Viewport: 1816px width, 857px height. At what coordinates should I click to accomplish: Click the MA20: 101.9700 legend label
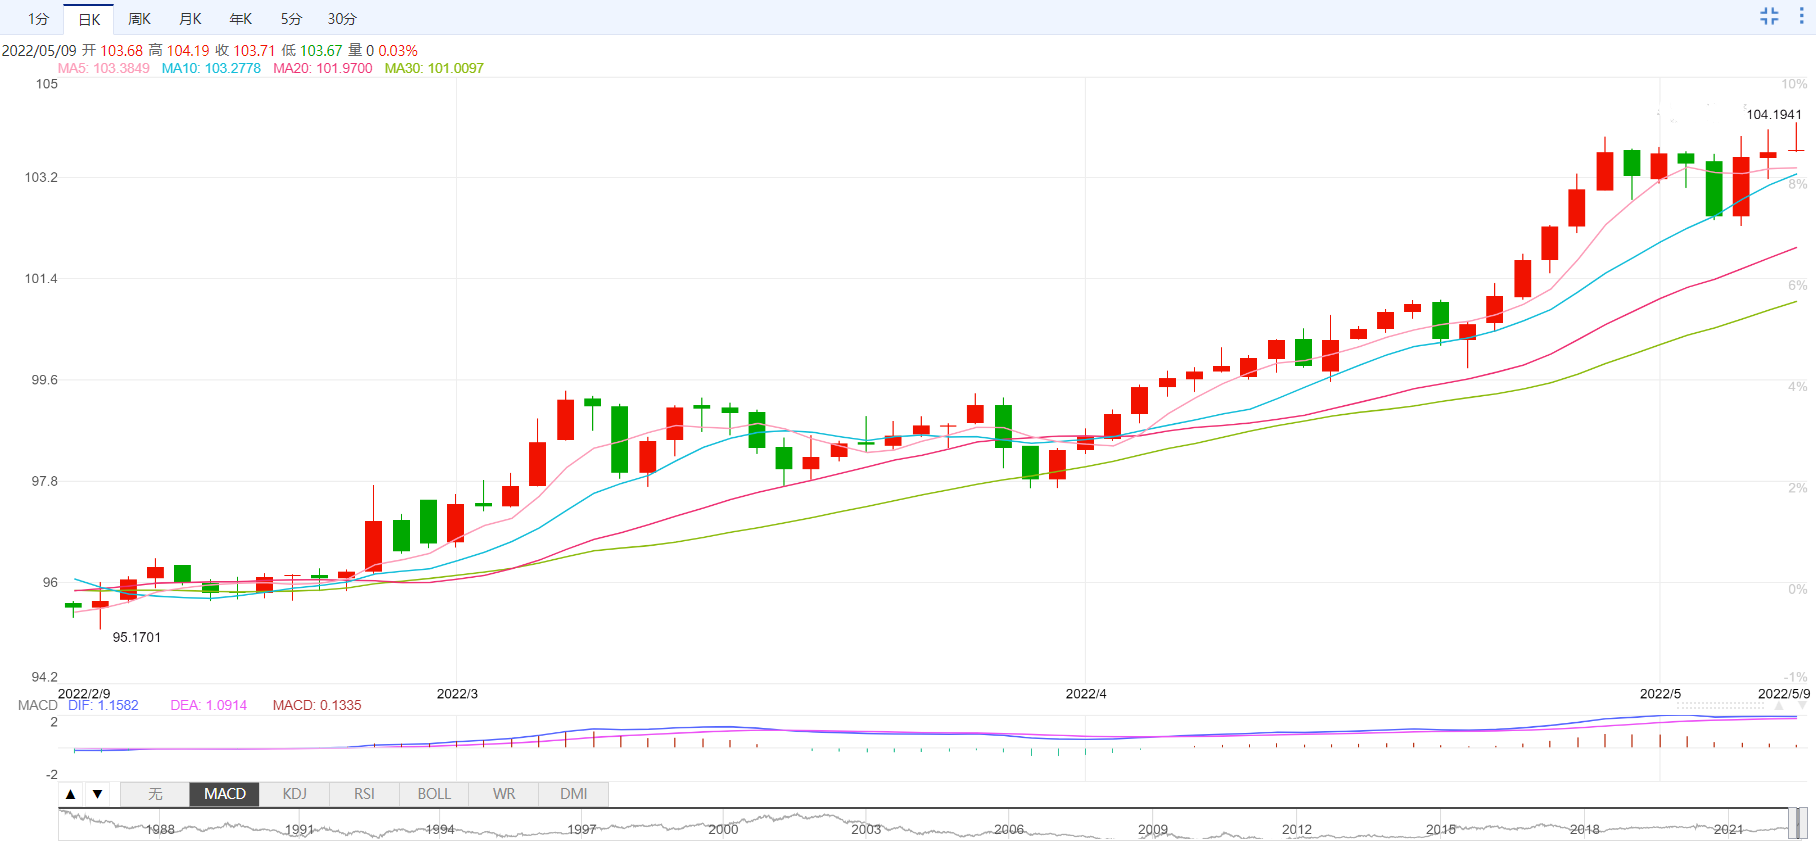[323, 68]
